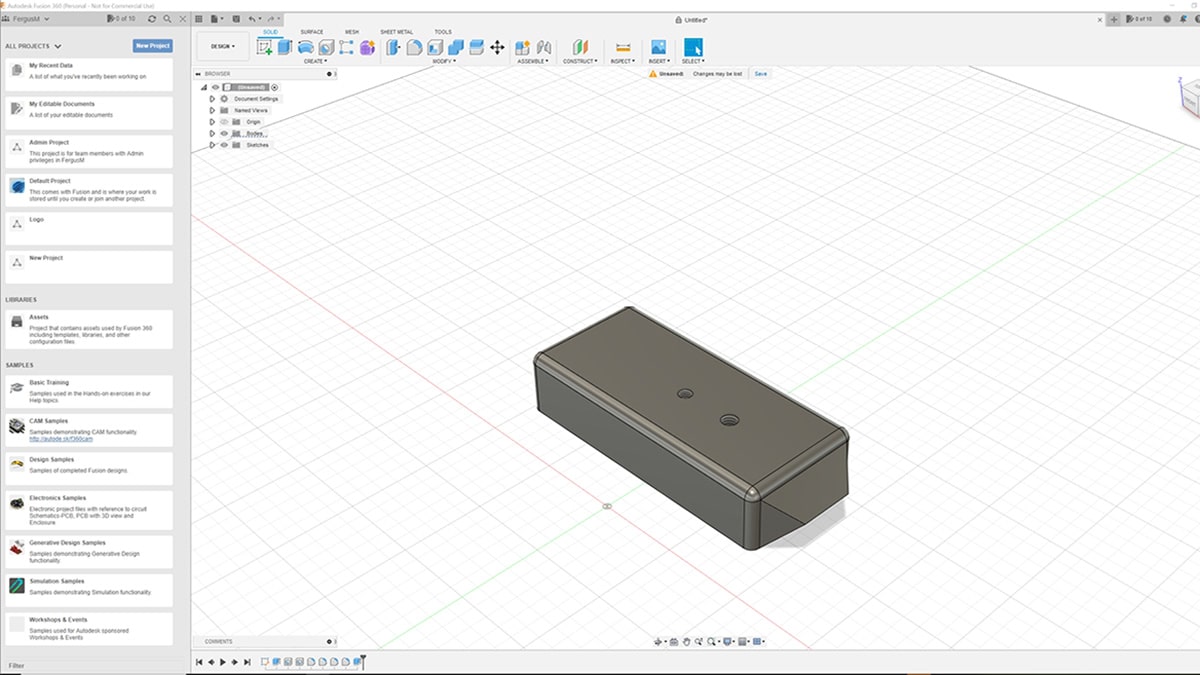Open the Design workspace dropdown

223,46
